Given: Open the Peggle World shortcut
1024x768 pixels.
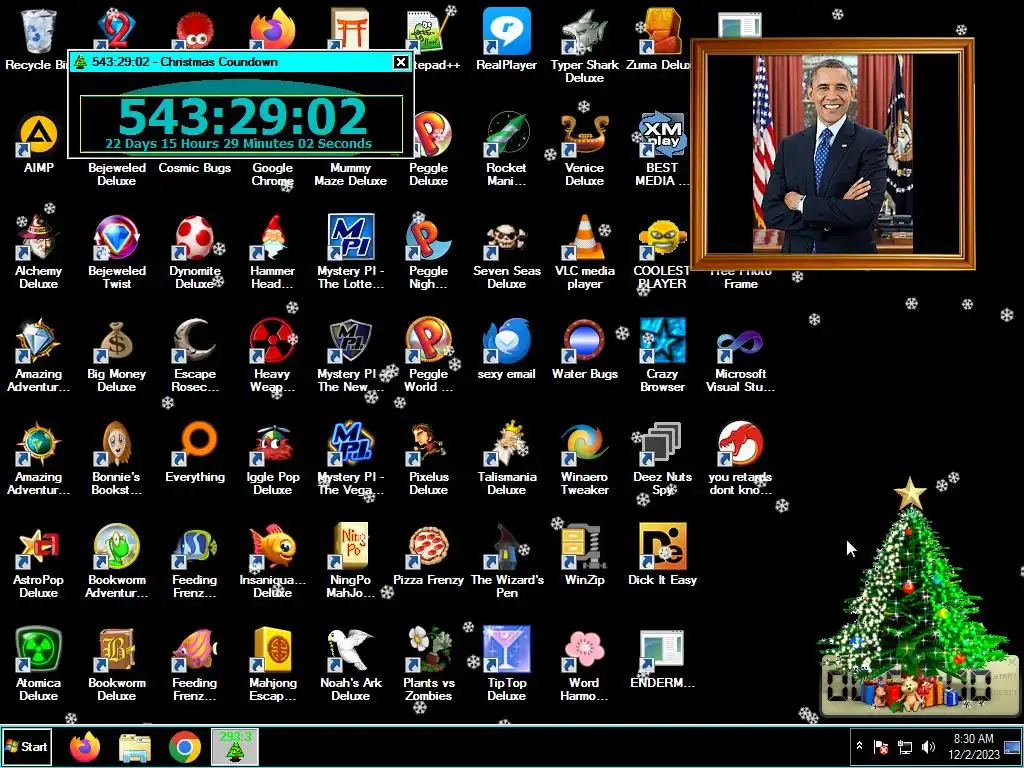Looking at the screenshot, I should coord(428,355).
